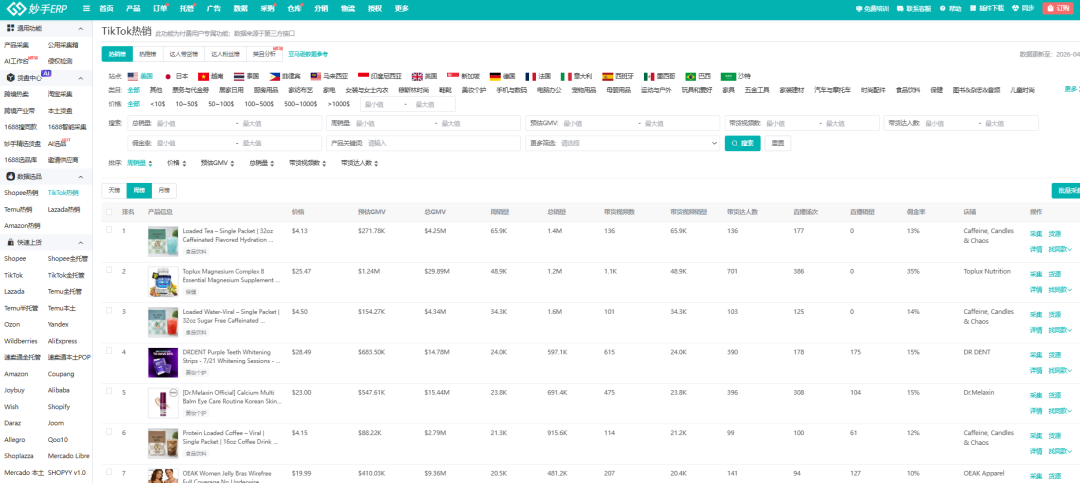1080x483 pixels.
Task: Click the Loaded Tea product thumbnail
Action: click(x=163, y=242)
